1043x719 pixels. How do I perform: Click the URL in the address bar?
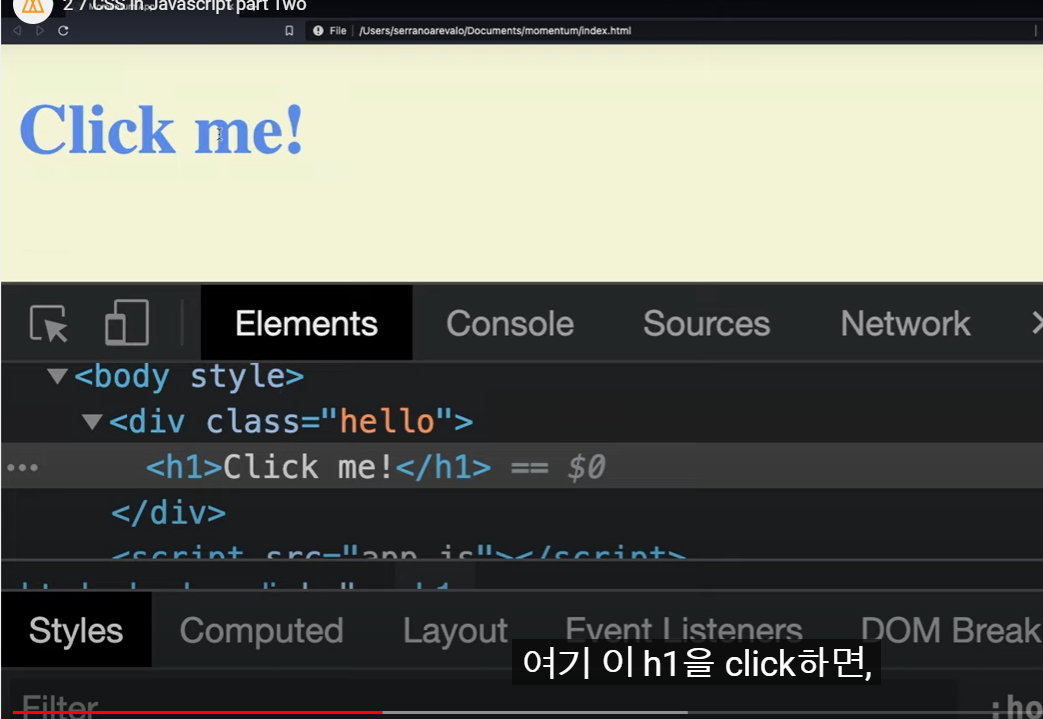point(495,31)
